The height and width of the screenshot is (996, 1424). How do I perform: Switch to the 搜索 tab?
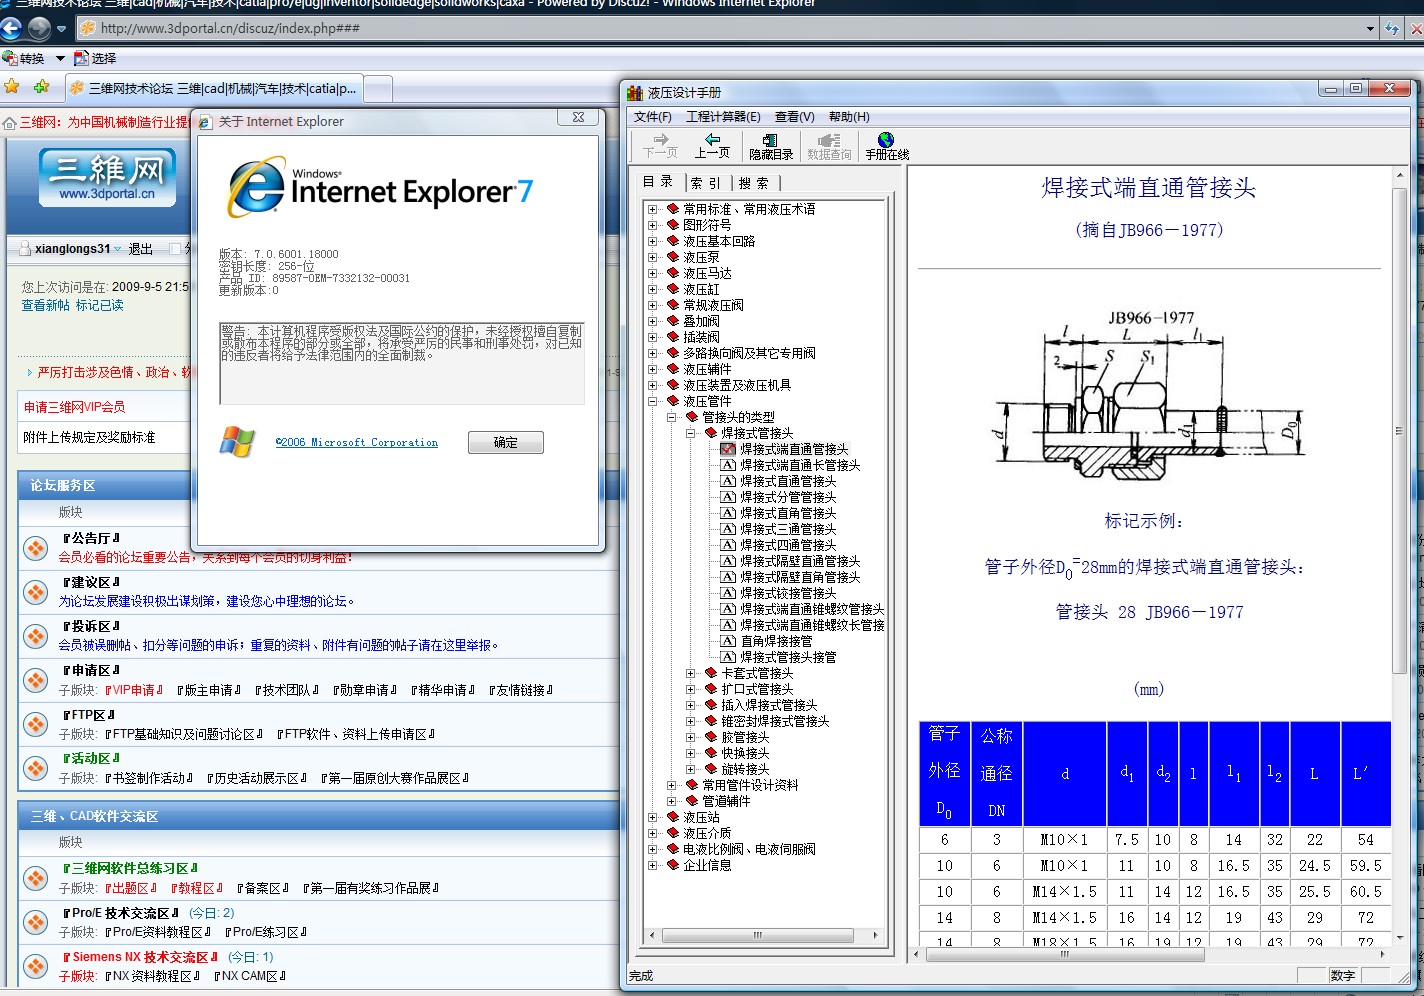754,183
